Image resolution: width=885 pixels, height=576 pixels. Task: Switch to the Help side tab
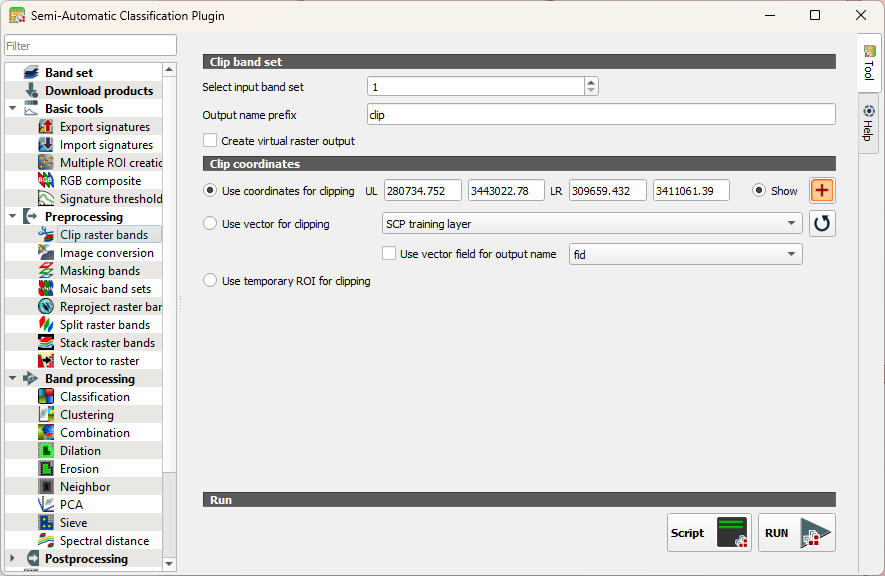pyautogui.click(x=868, y=123)
